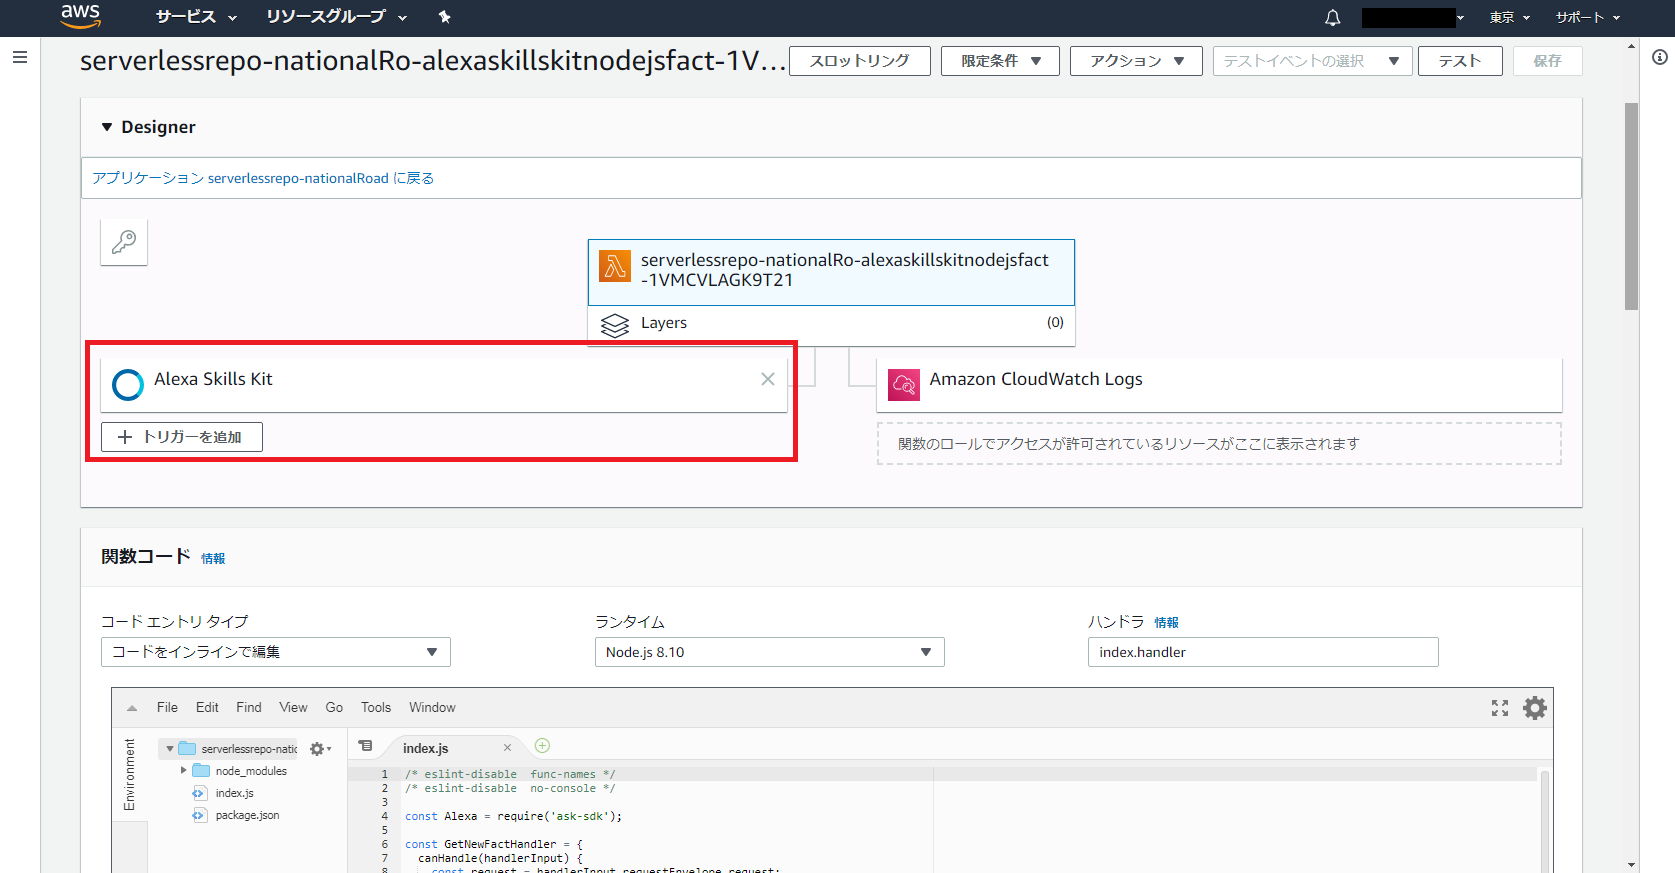
Task: Collapse the editor menu bar arrow
Action: pos(132,708)
